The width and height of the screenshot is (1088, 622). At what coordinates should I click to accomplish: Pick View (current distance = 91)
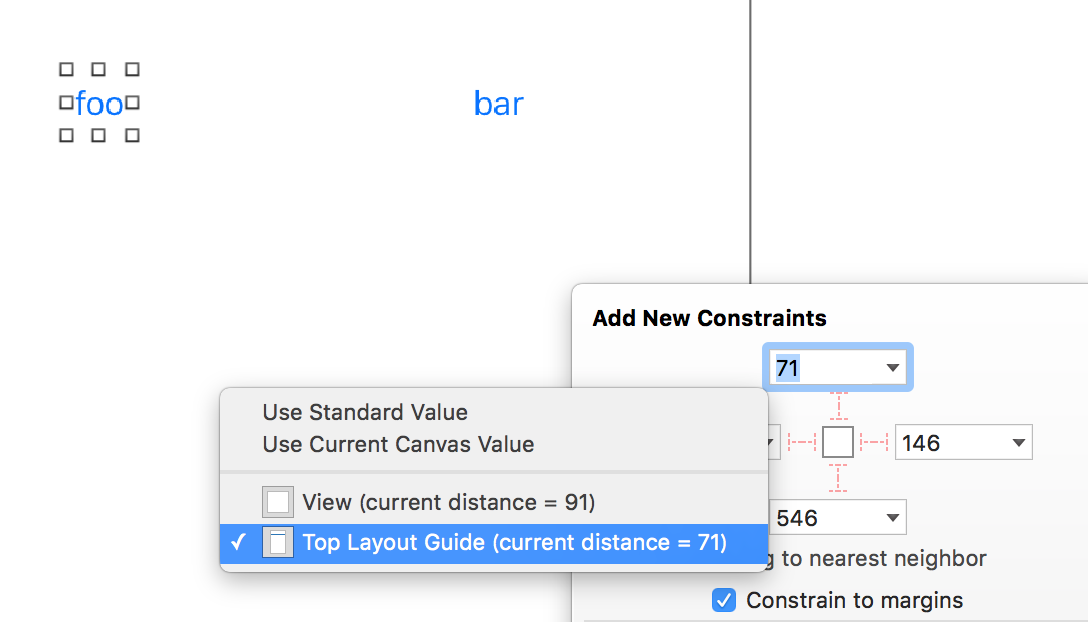[x=448, y=502]
